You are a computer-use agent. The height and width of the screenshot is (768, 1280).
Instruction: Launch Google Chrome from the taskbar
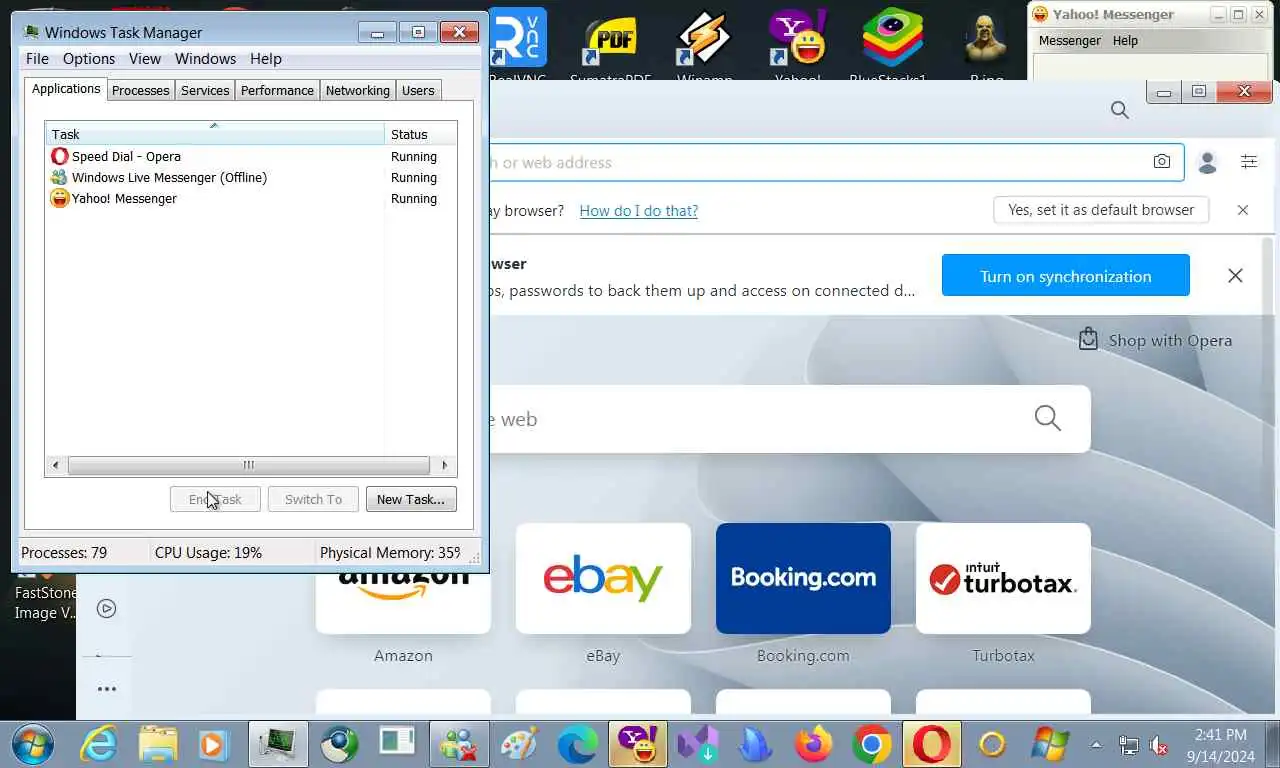pos(872,744)
